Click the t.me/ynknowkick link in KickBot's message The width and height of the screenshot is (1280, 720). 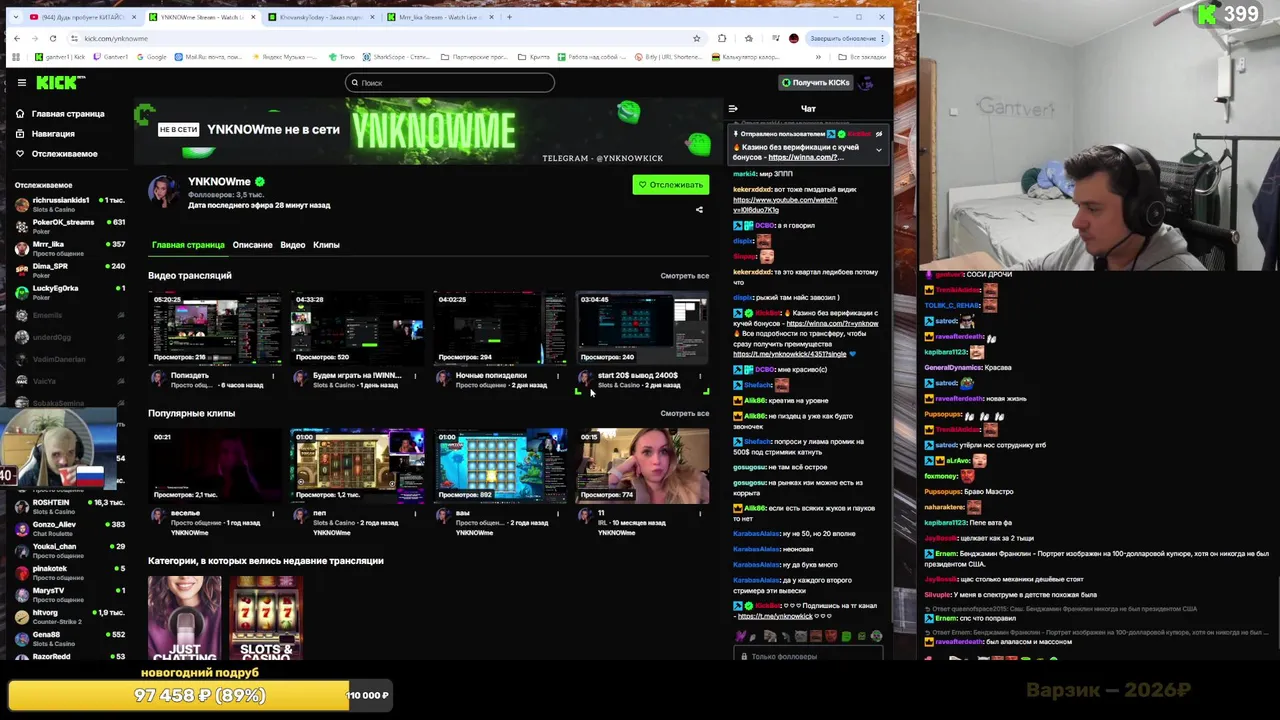(x=775, y=617)
